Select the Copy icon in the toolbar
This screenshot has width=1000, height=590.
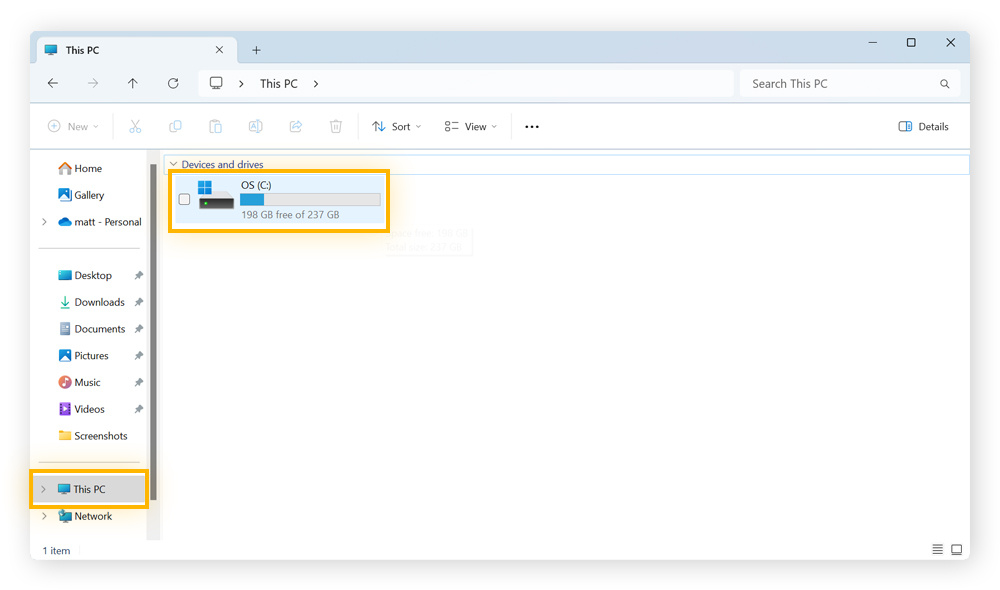point(175,126)
